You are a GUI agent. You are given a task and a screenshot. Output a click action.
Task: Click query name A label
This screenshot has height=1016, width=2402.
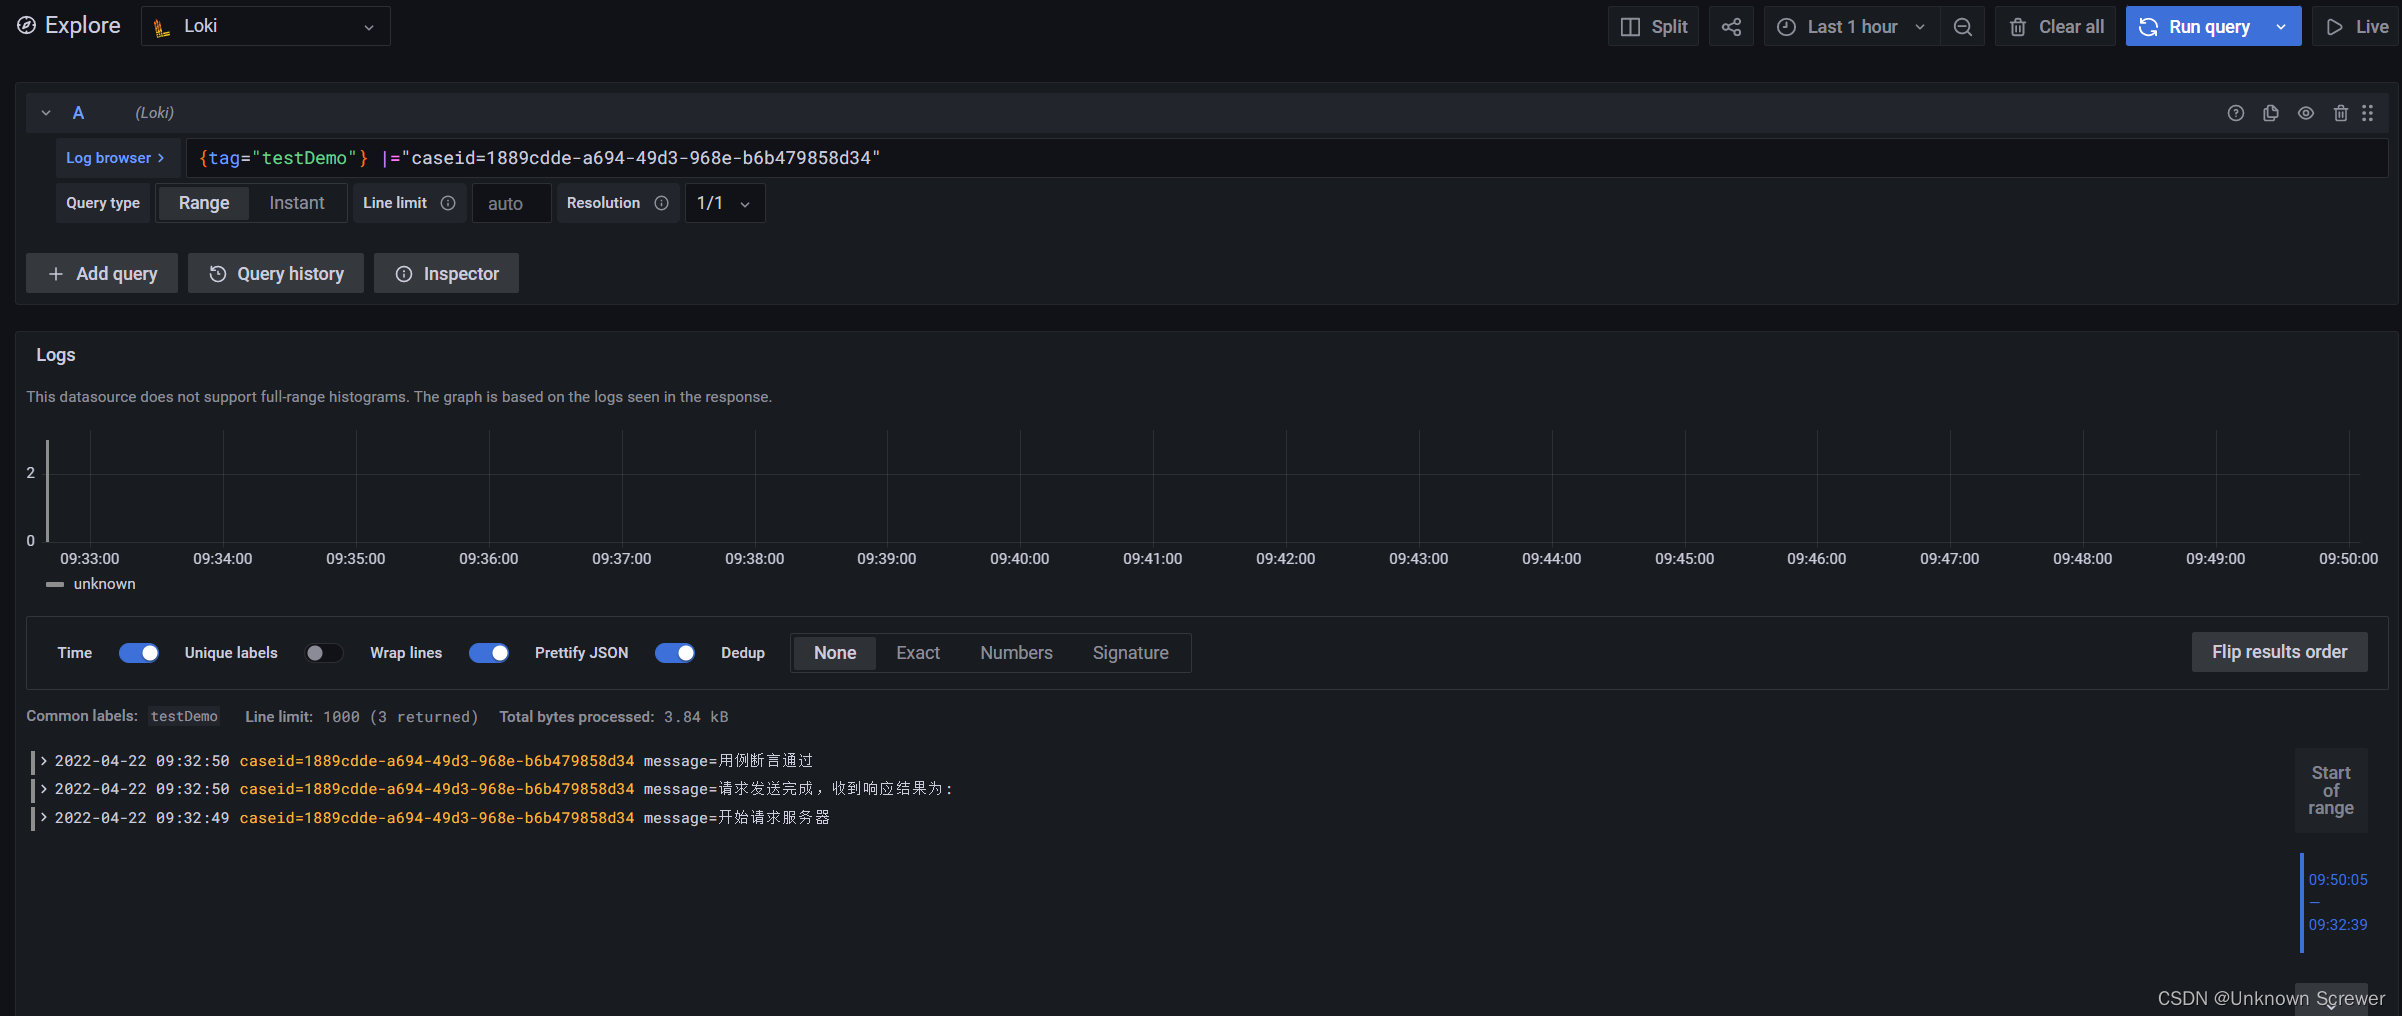(x=78, y=113)
